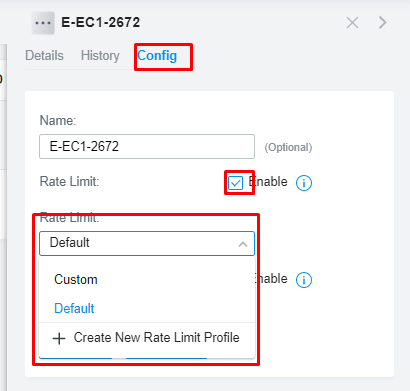Click the E-EC1-2672 panel title text
This screenshot has width=410, height=391.
click(101, 23)
